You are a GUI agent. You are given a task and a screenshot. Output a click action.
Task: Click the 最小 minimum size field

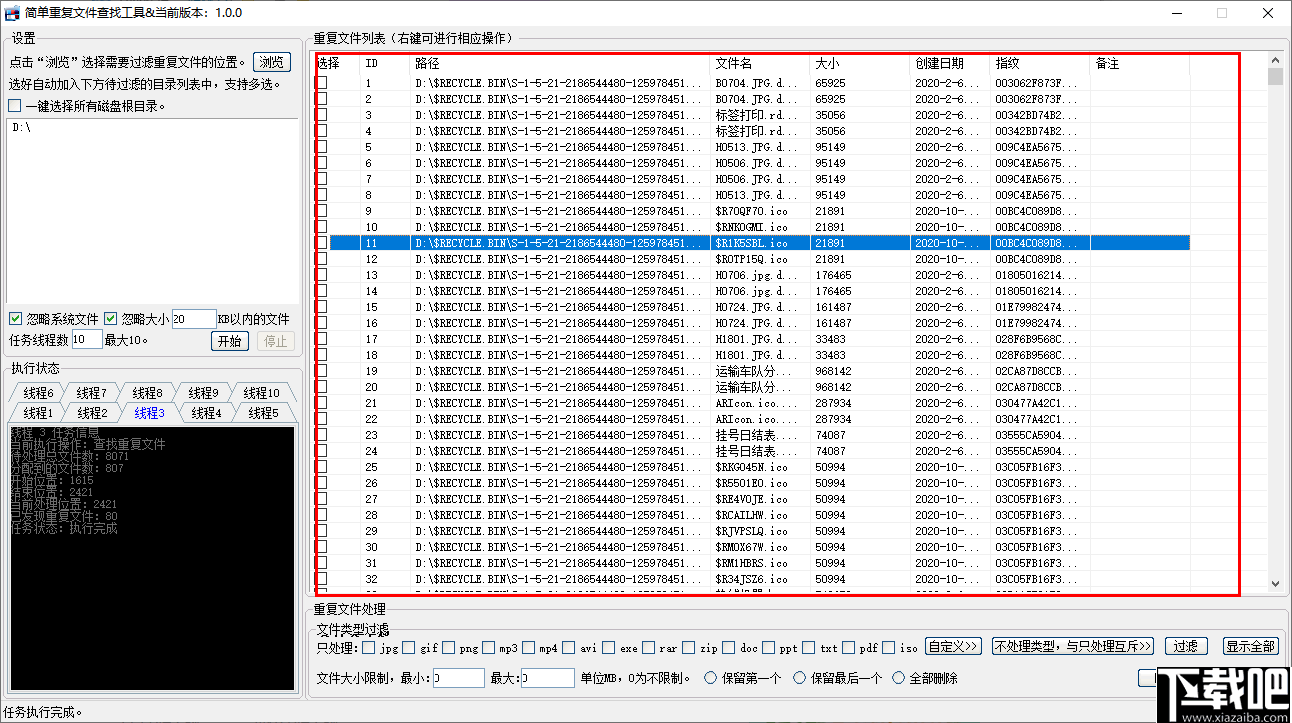click(459, 678)
